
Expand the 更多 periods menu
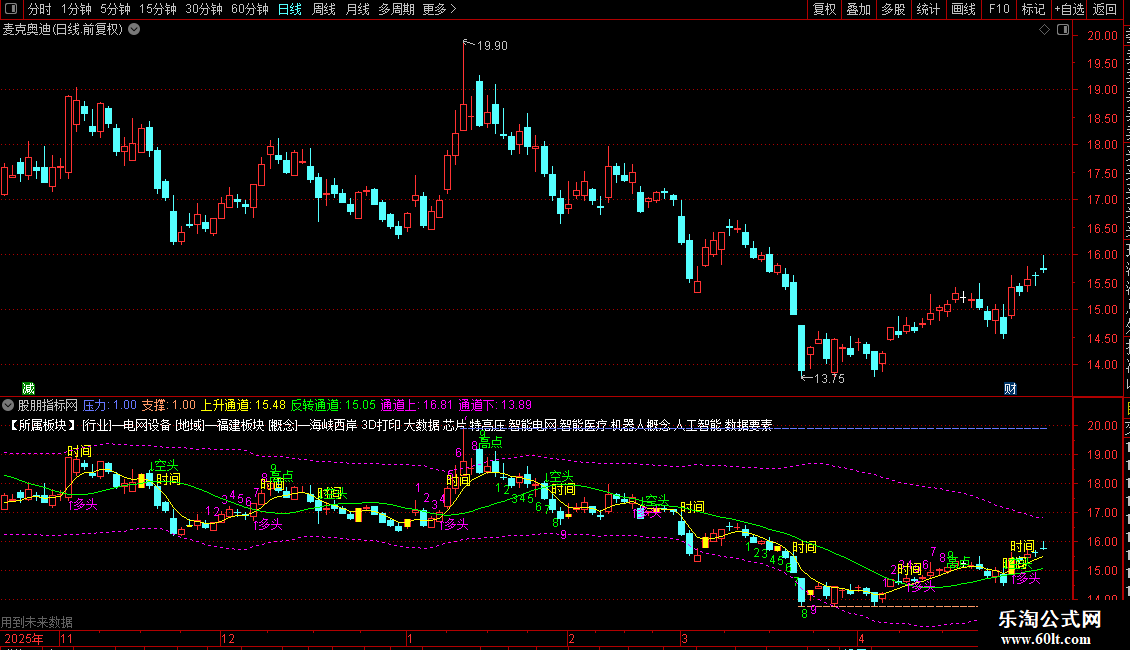440,9
